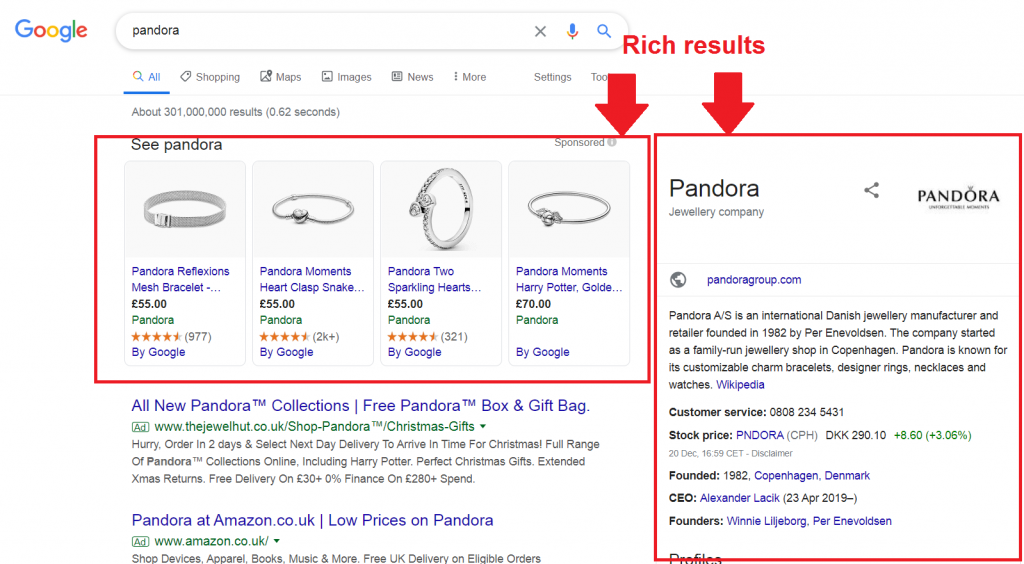Click the globe icon beside pandoragroup.com
This screenshot has height=564, width=1024.
point(678,280)
